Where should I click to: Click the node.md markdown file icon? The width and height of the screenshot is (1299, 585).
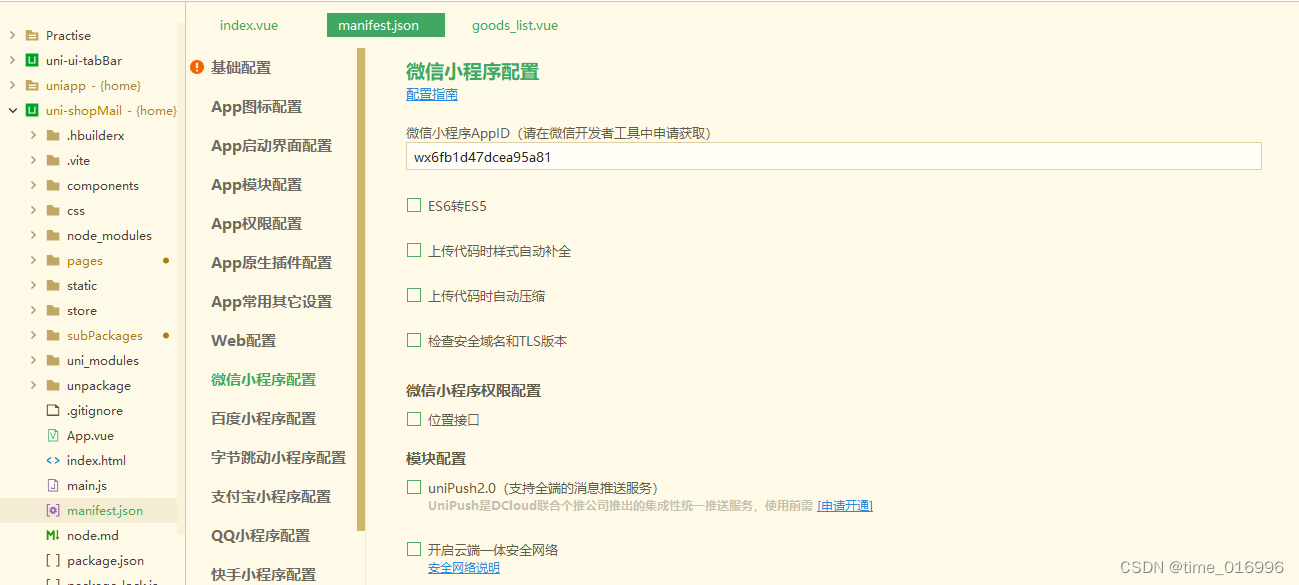tap(53, 535)
